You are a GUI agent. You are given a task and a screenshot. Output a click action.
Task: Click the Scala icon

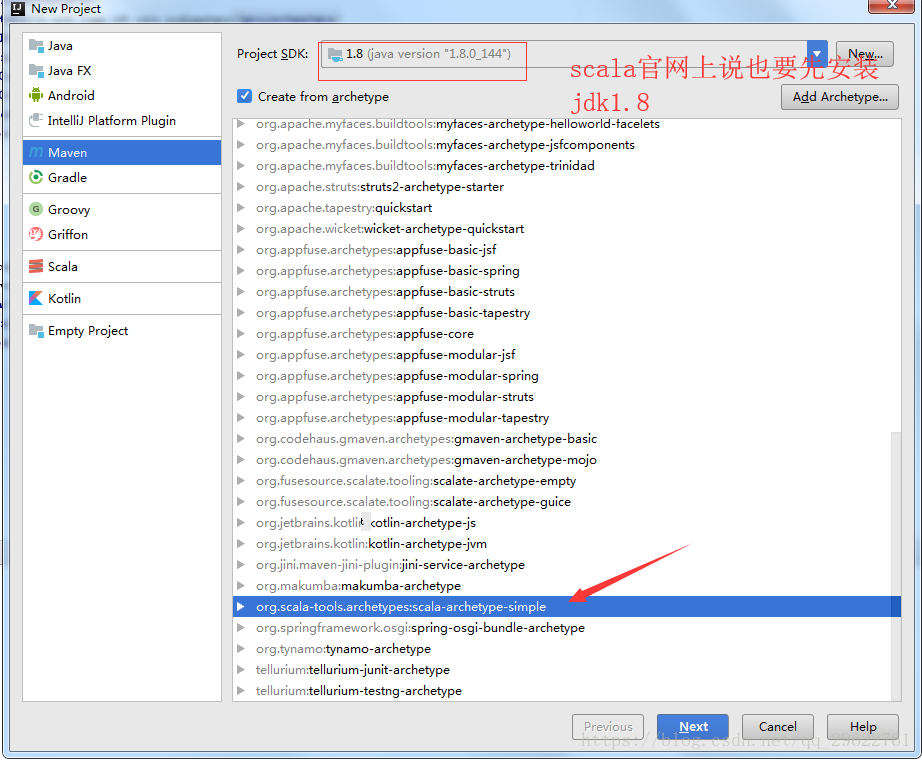coord(36,266)
